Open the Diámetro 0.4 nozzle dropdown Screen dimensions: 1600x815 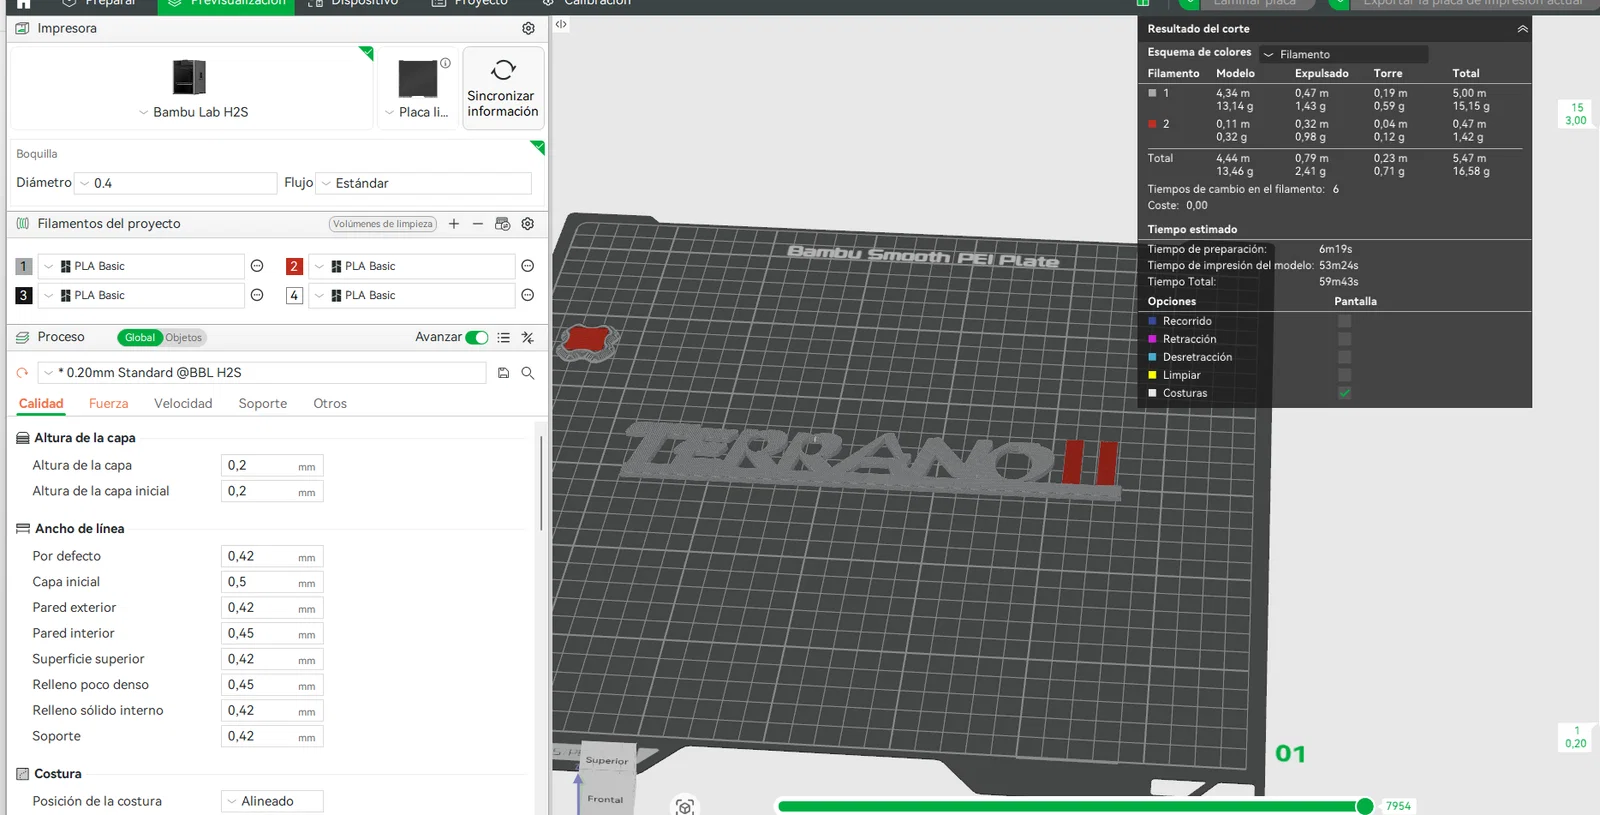(176, 183)
